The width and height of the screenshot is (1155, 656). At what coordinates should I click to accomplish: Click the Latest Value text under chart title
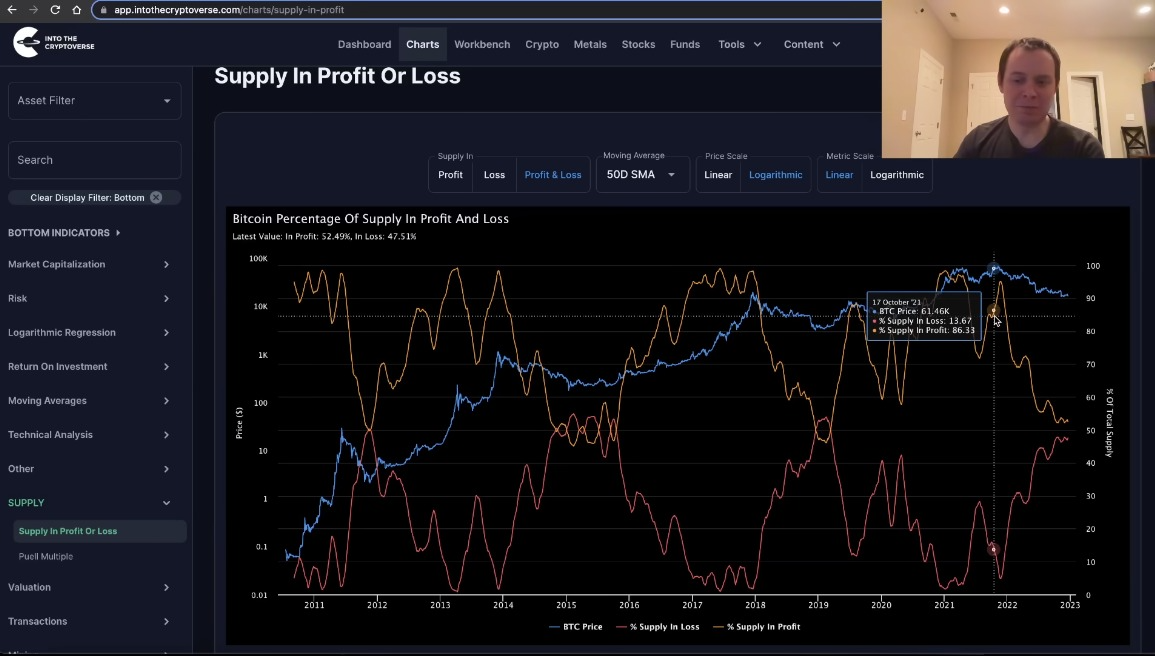tap(324, 236)
